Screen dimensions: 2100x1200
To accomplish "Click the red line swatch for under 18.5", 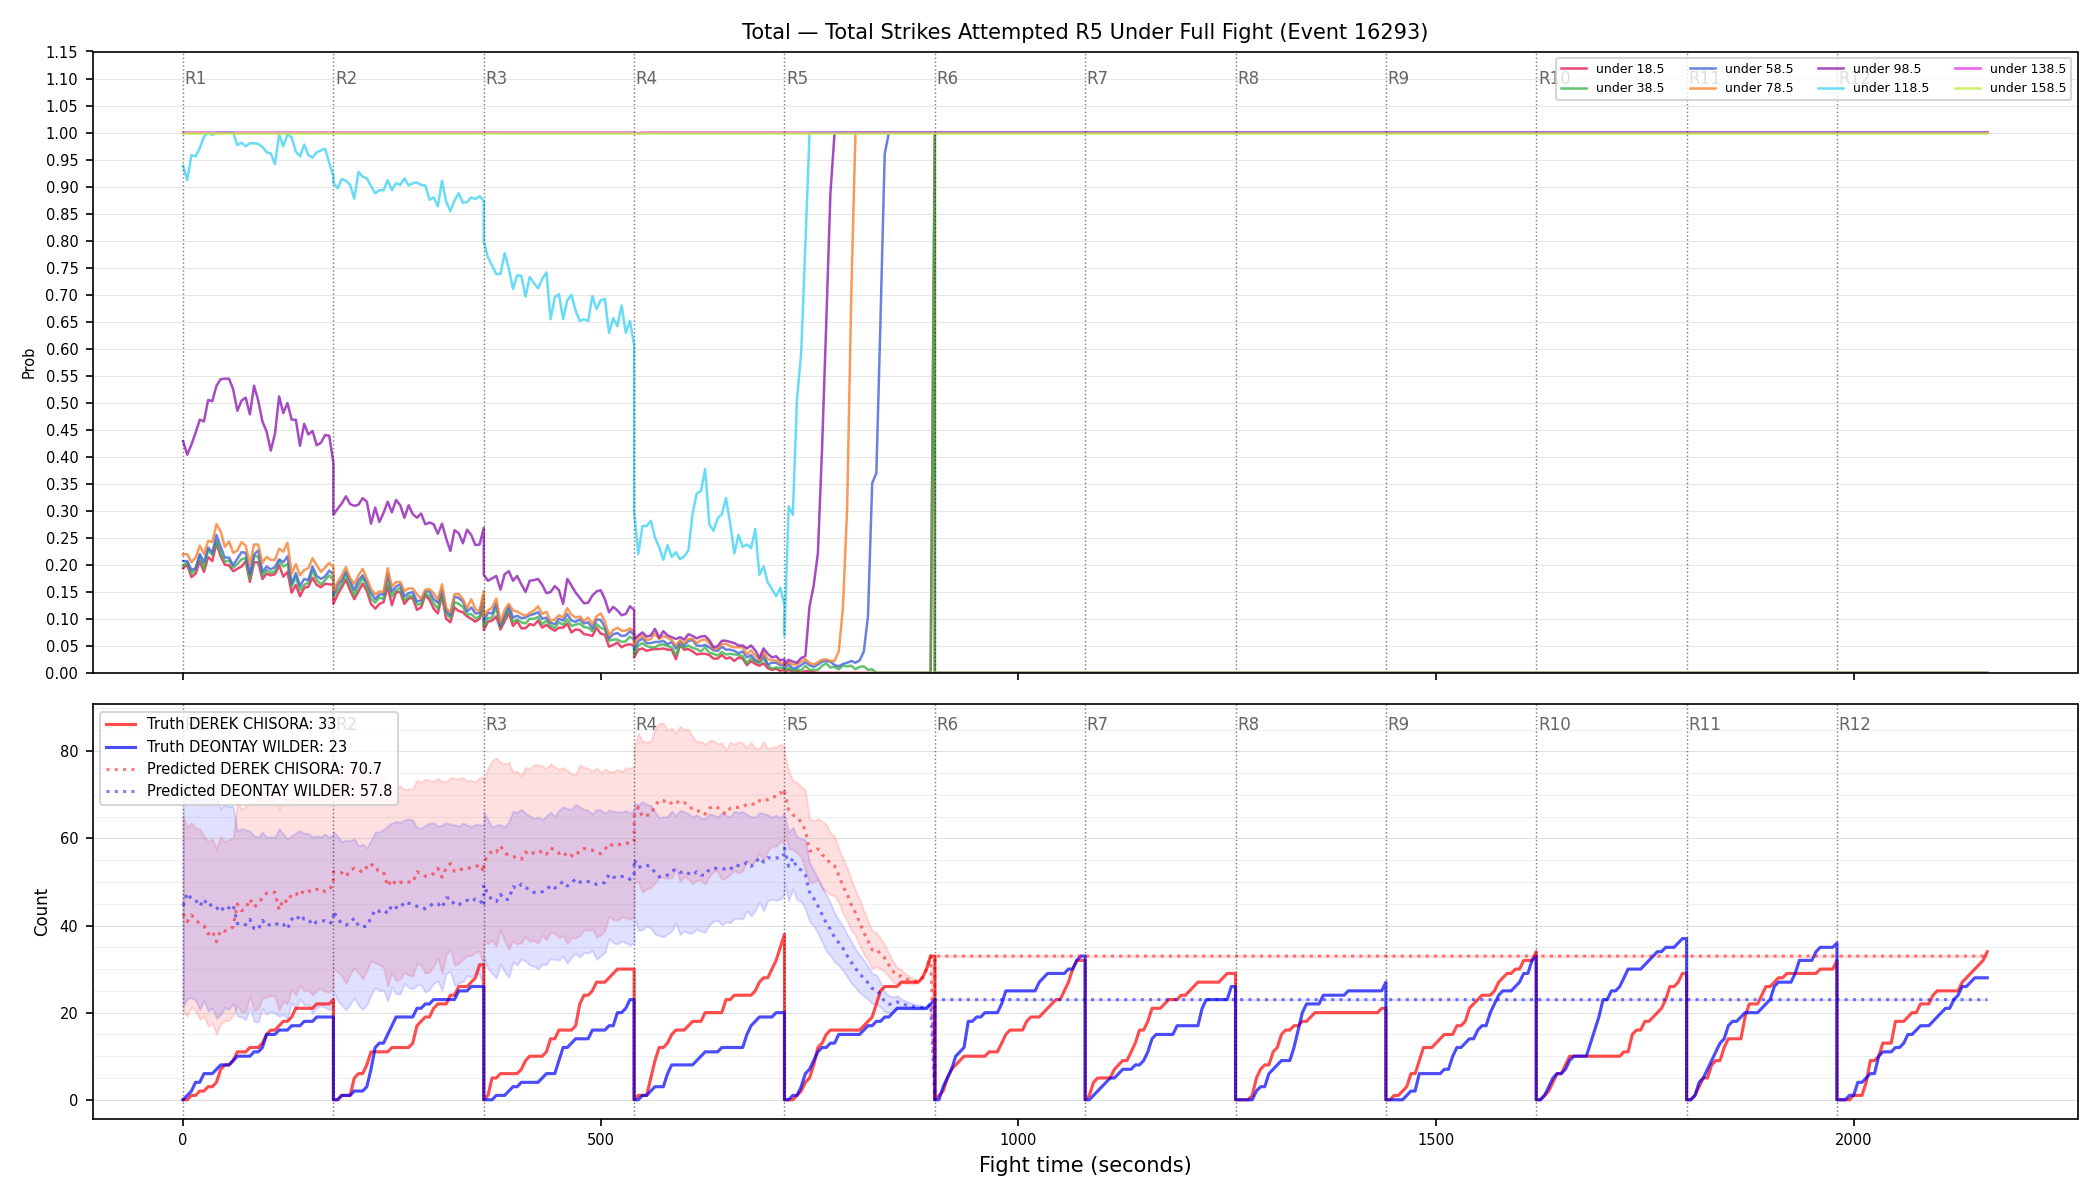I will click(1574, 69).
